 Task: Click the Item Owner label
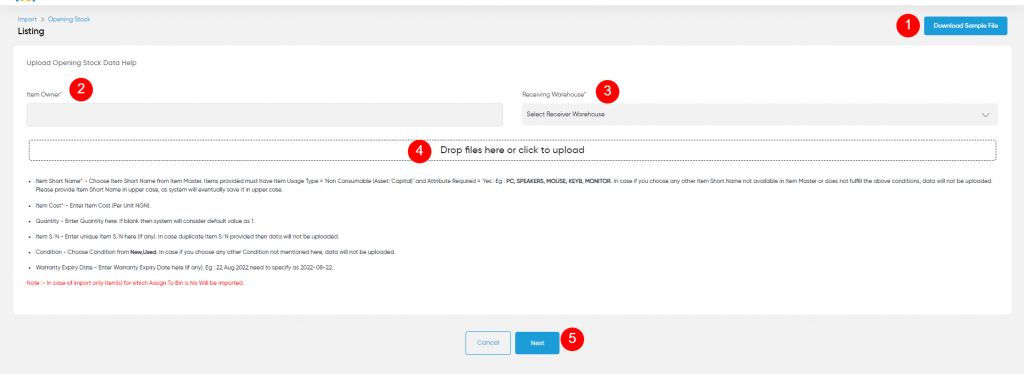pyautogui.click(x=44, y=95)
